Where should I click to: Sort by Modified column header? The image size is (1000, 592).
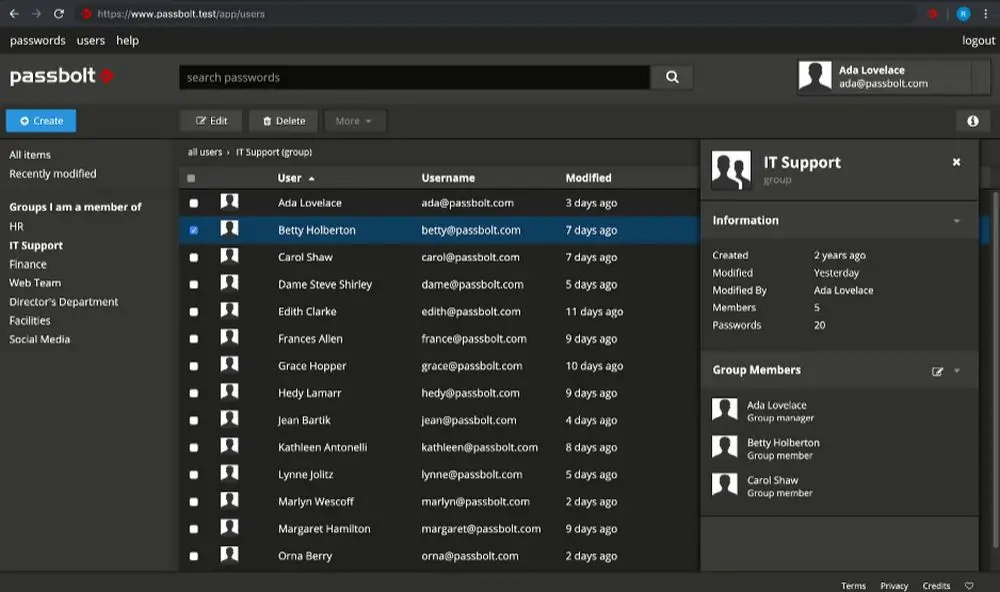point(588,178)
